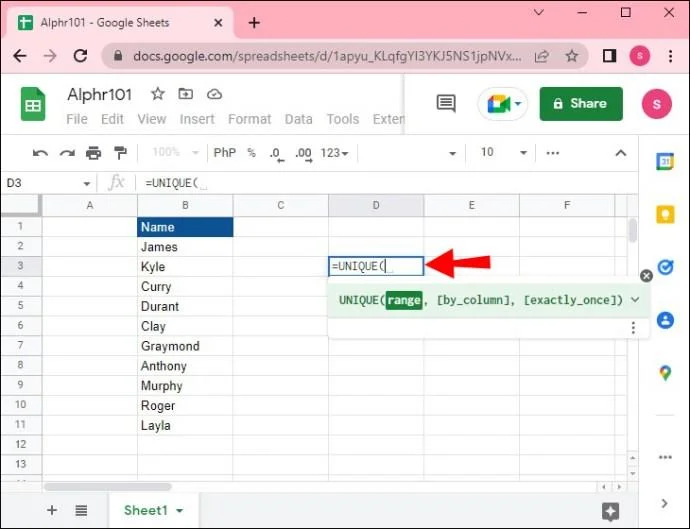Image resolution: width=690 pixels, height=529 pixels.
Task: Close the Alphr101 browser tab
Action: point(218,22)
